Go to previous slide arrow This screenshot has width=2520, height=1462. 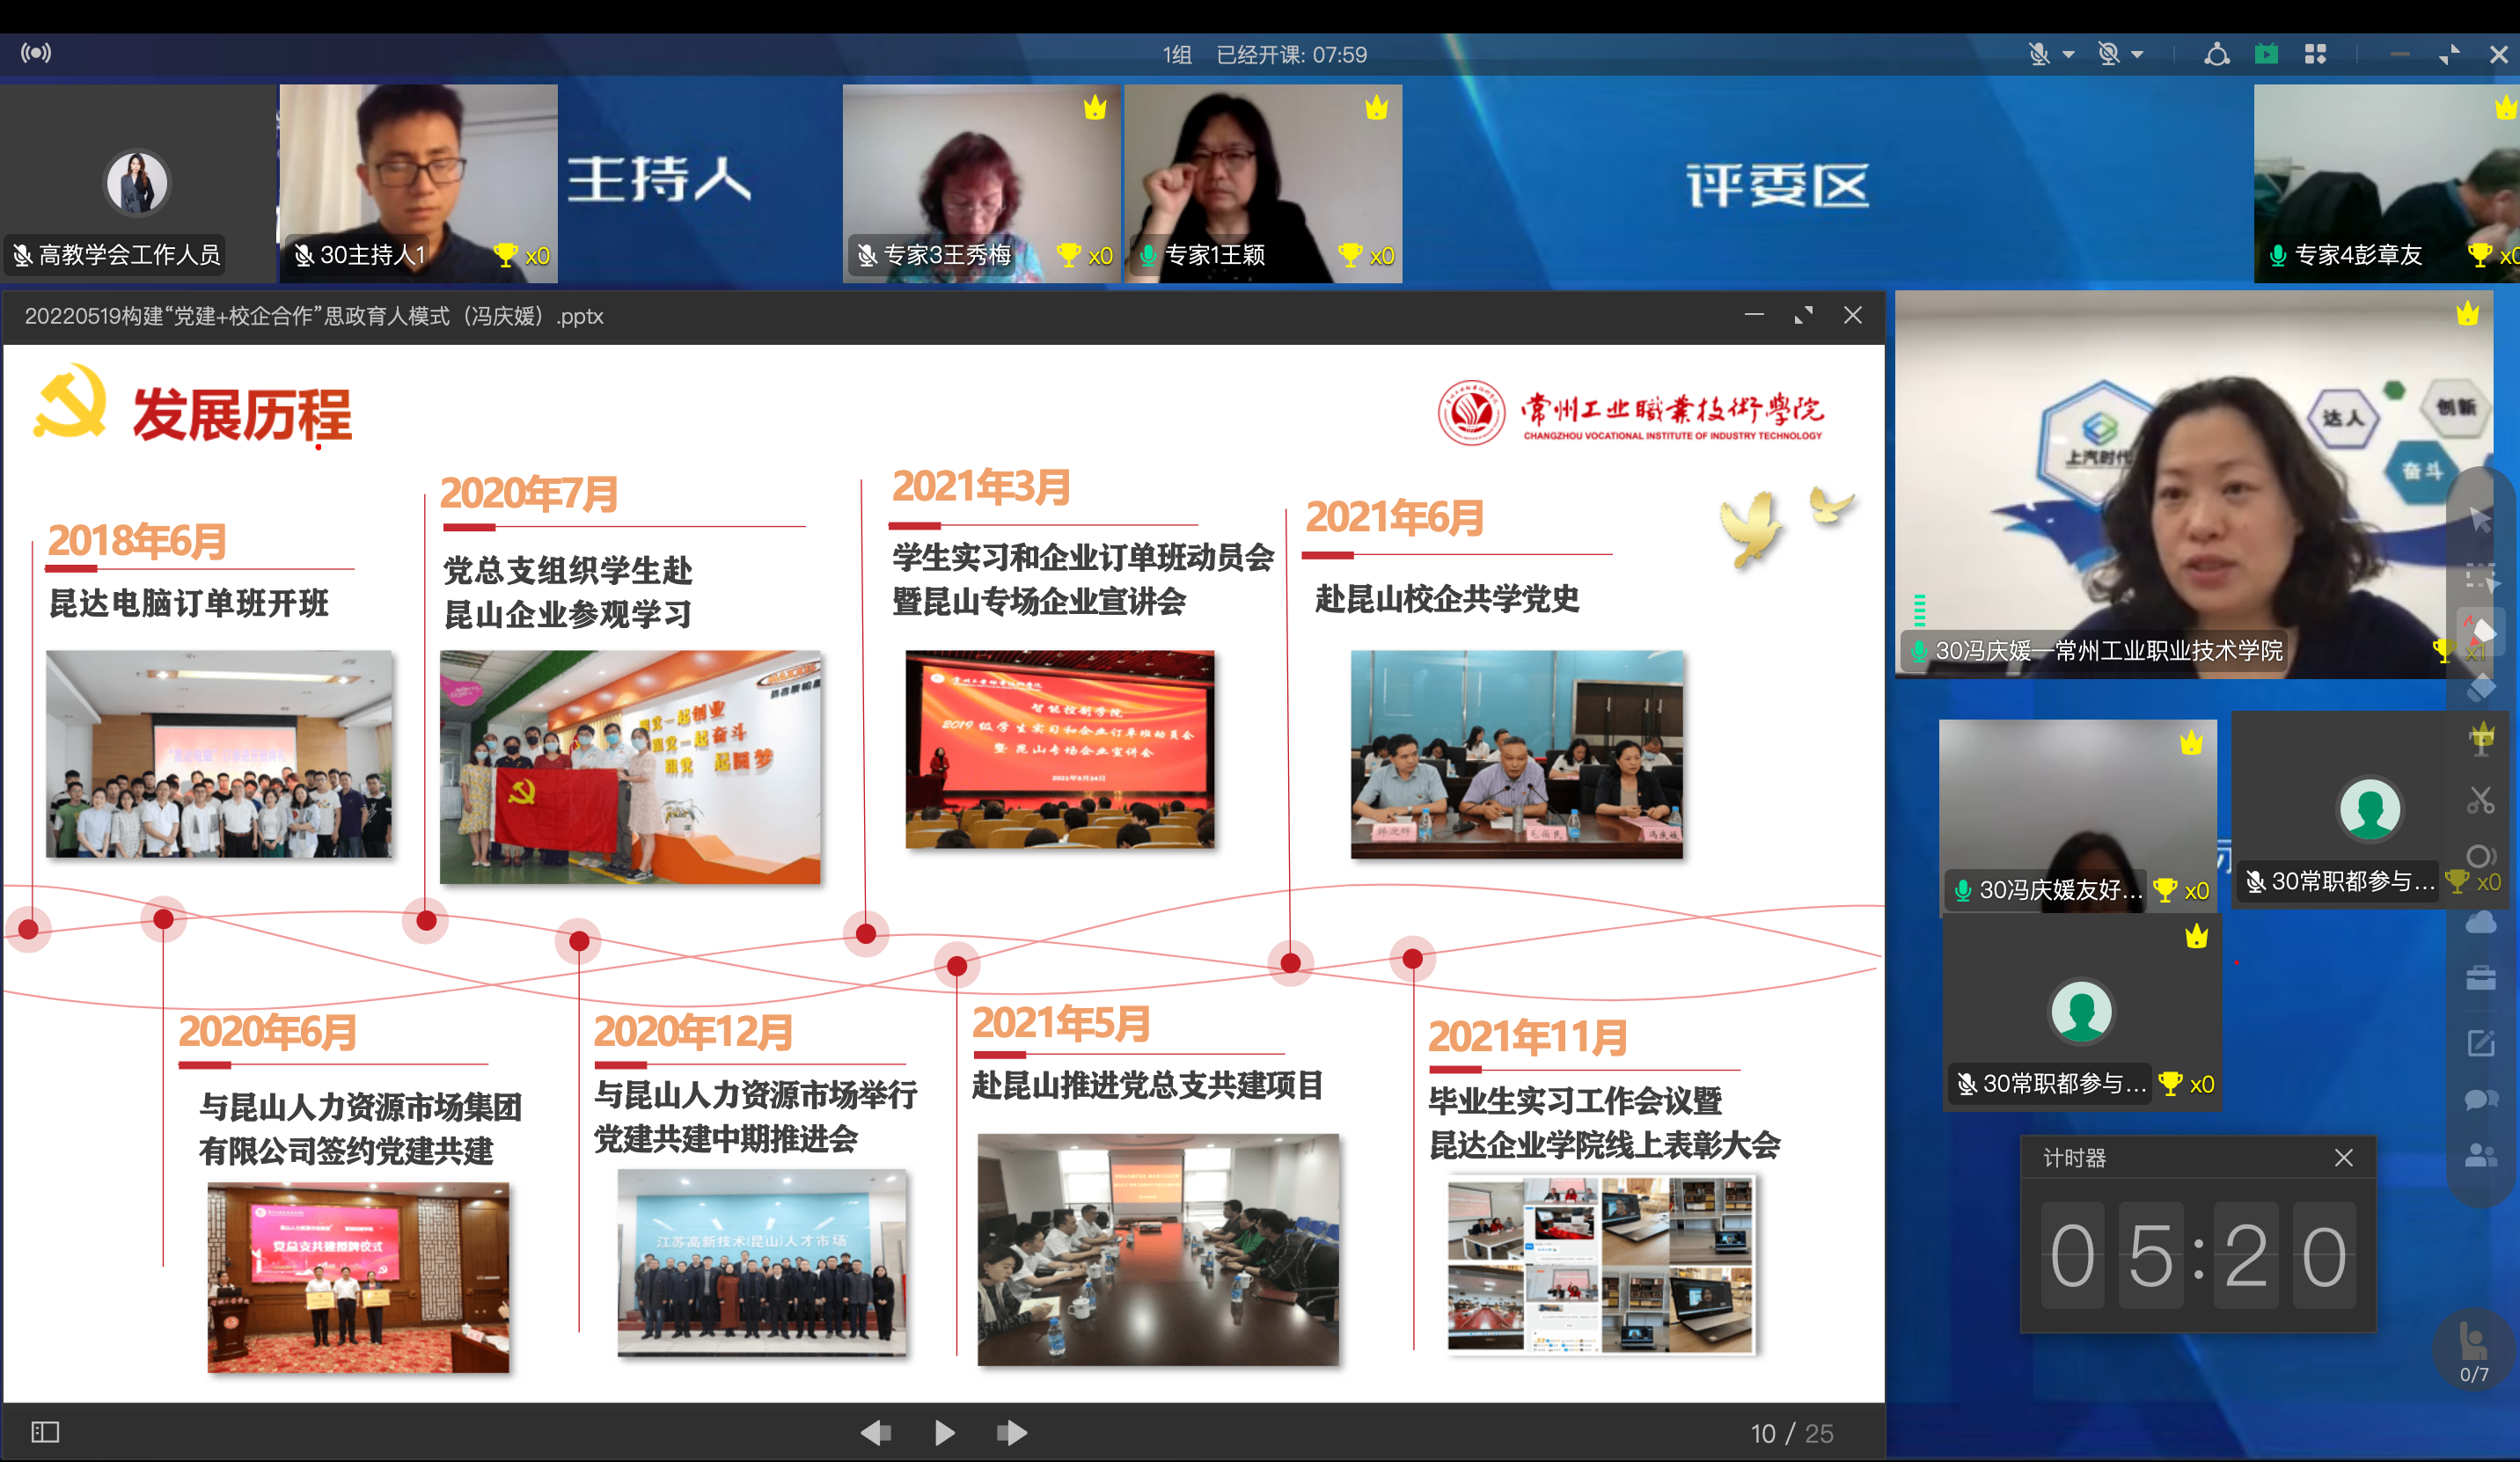tap(876, 1433)
